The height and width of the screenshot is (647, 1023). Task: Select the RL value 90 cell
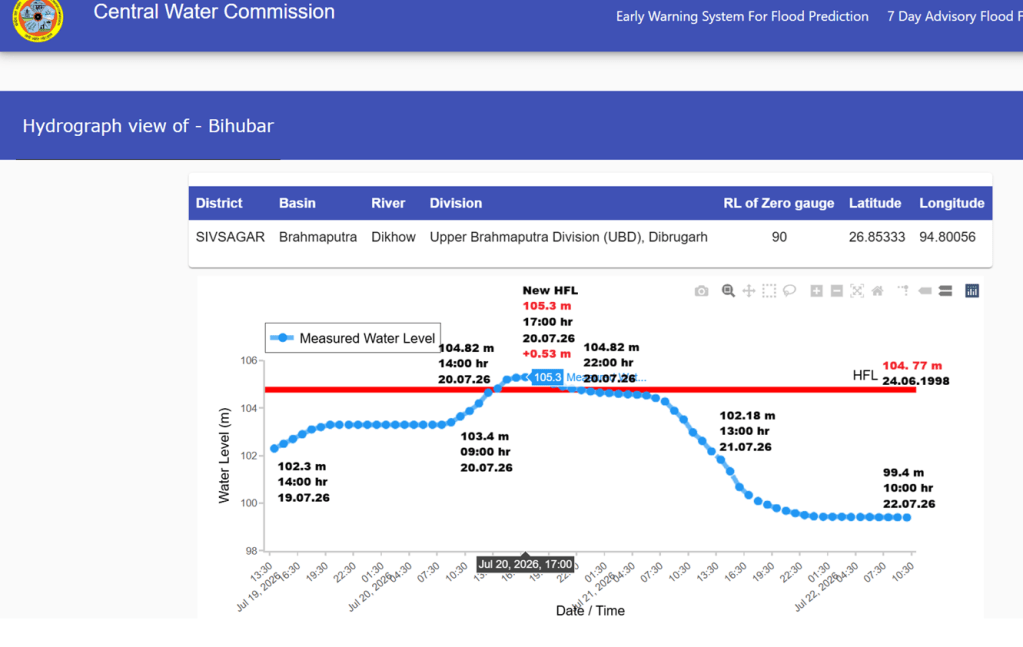click(x=779, y=237)
